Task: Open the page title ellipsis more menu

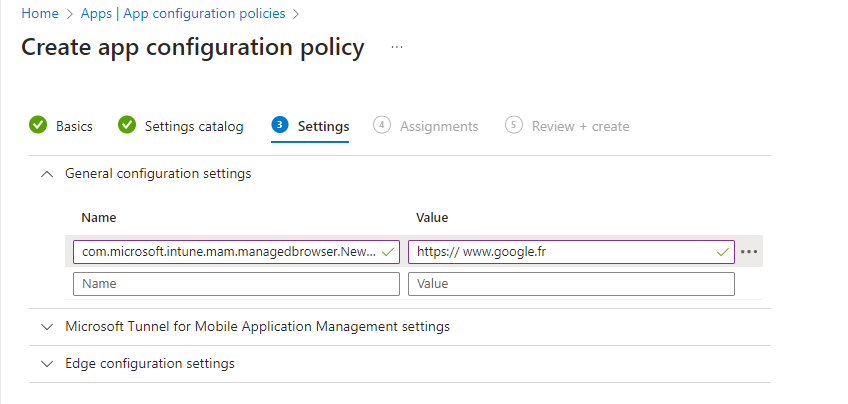Action: 397,47
